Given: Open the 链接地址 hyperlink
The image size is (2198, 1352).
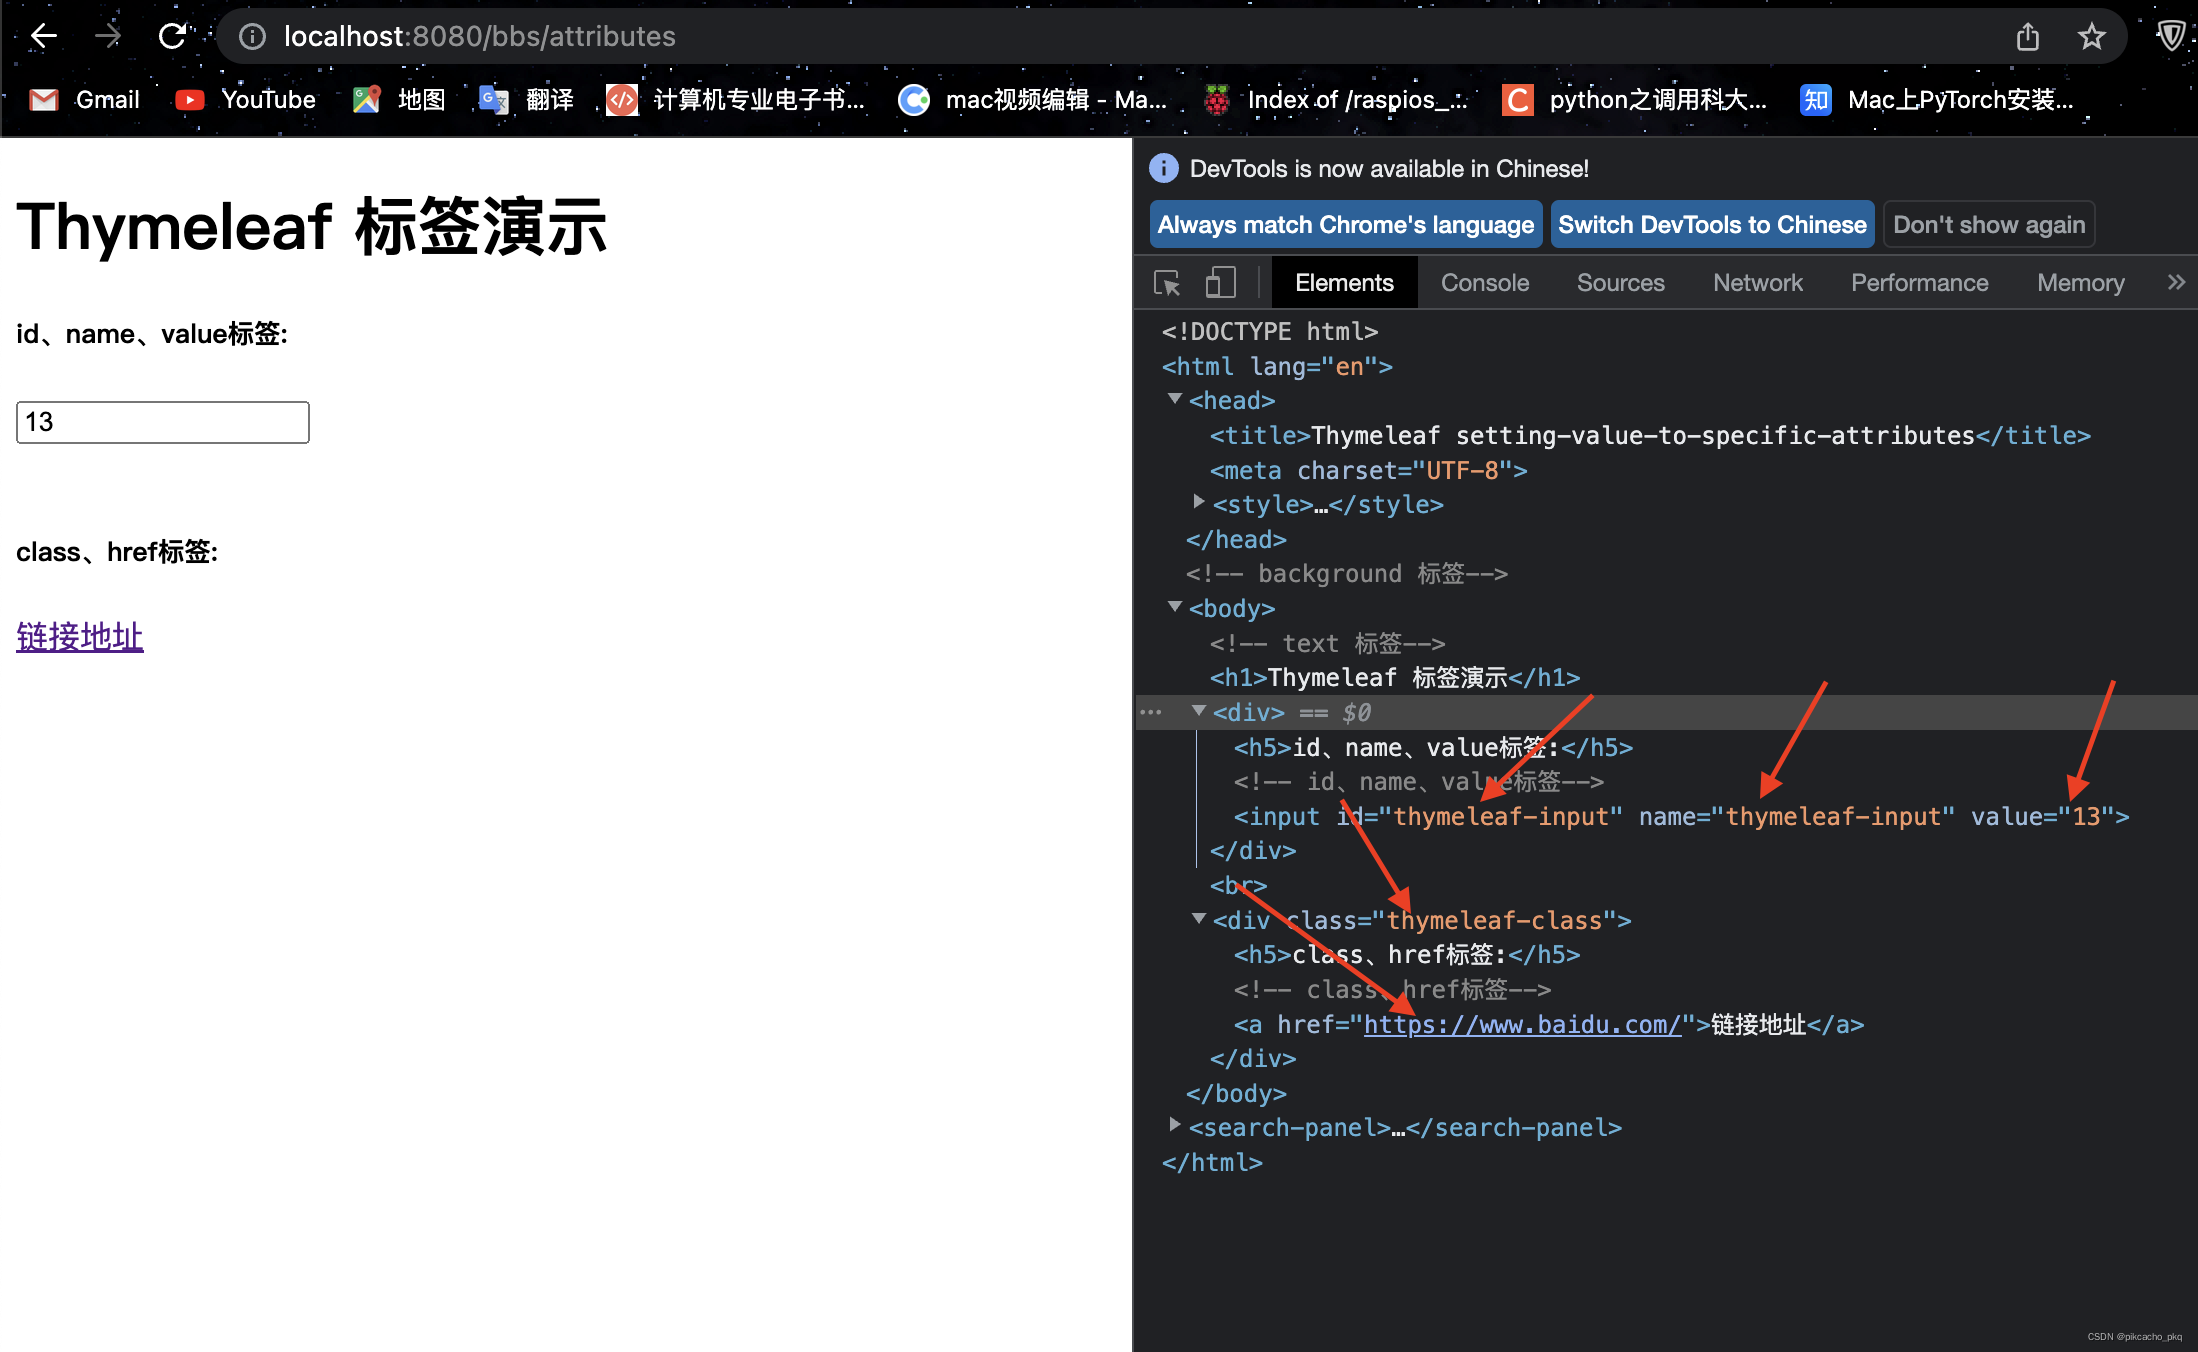Looking at the screenshot, I should pos(79,637).
